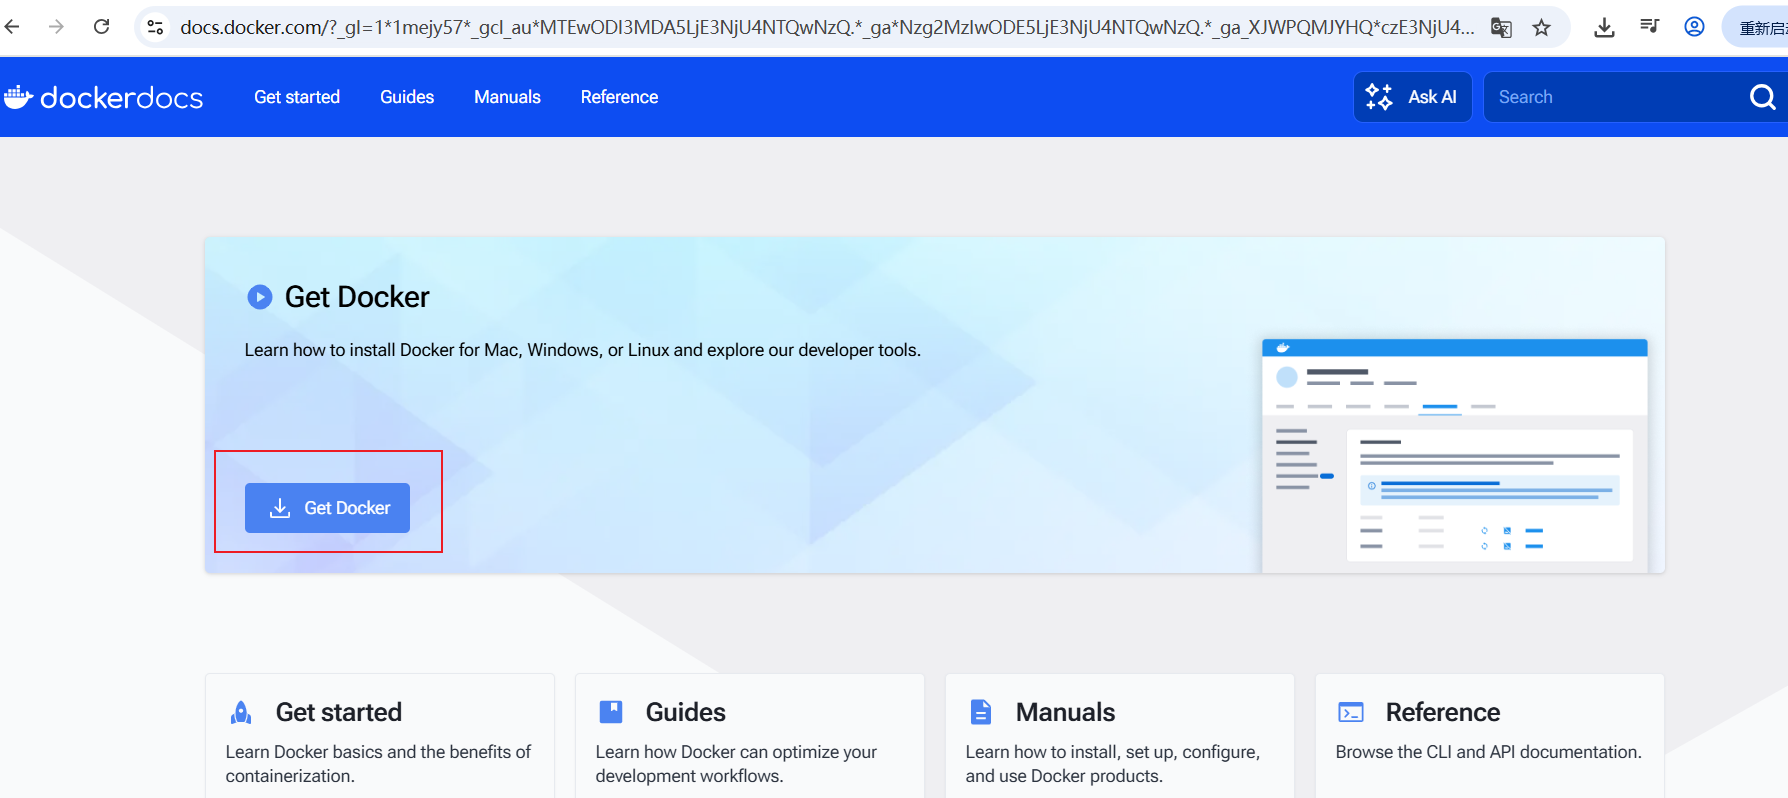Open the media control icon
1788x798 pixels.
[x=1649, y=27]
